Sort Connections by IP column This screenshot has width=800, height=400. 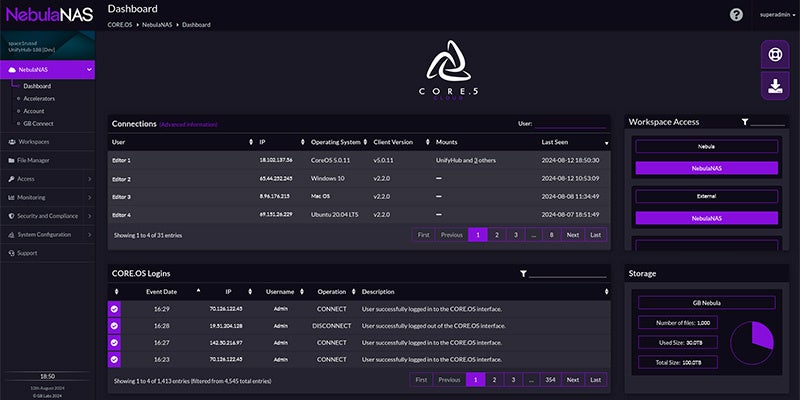[303, 142]
